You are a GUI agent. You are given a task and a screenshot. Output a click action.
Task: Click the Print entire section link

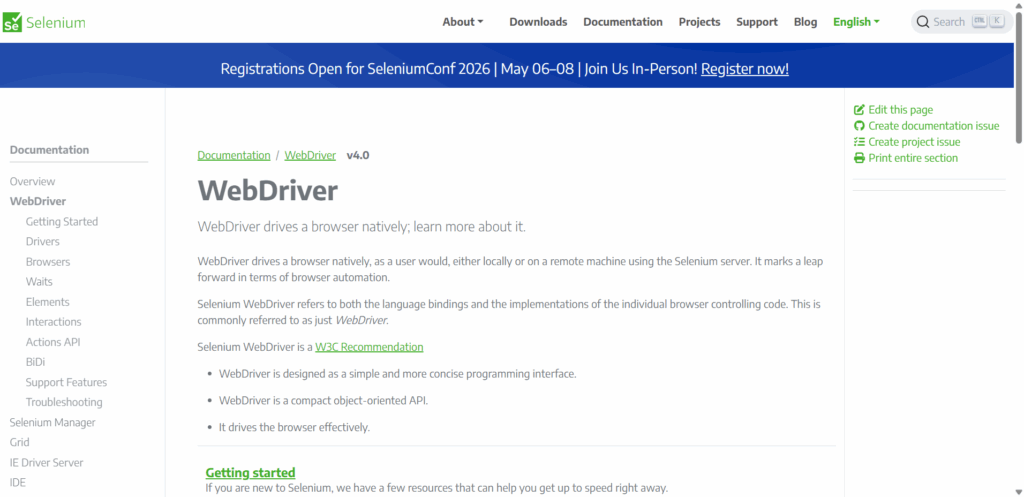(913, 158)
